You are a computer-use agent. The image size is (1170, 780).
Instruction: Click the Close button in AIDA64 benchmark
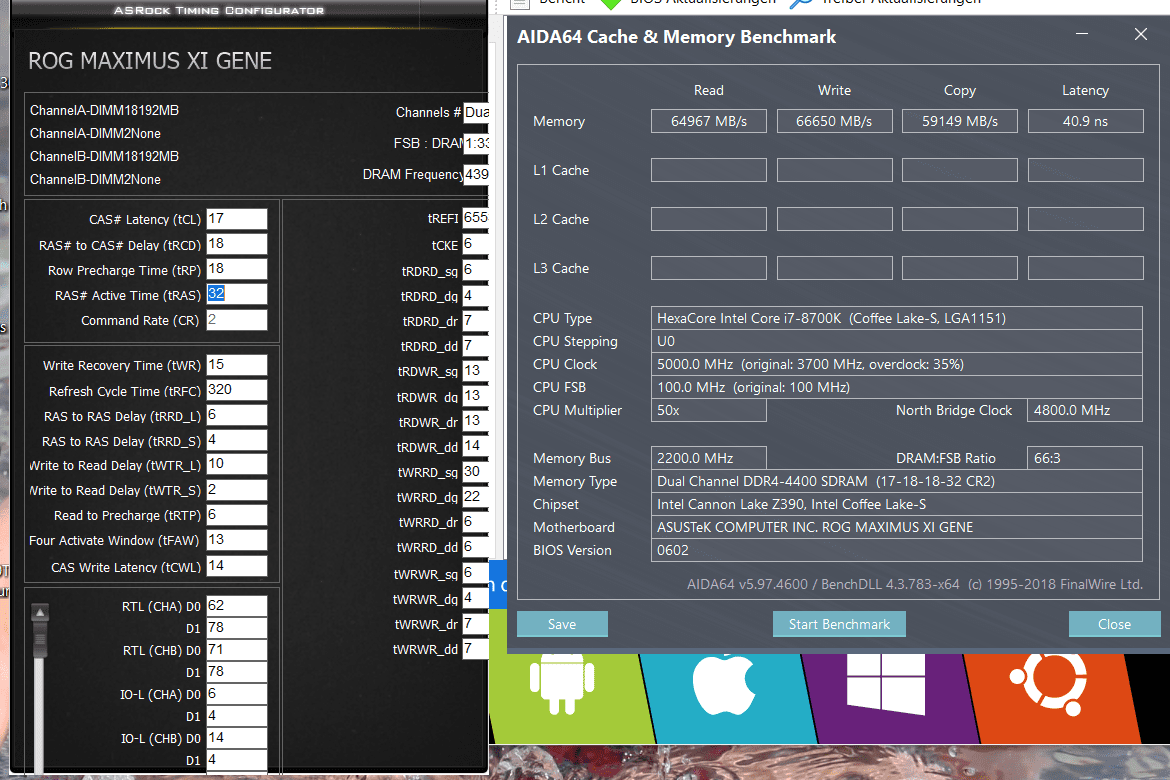[1114, 624]
